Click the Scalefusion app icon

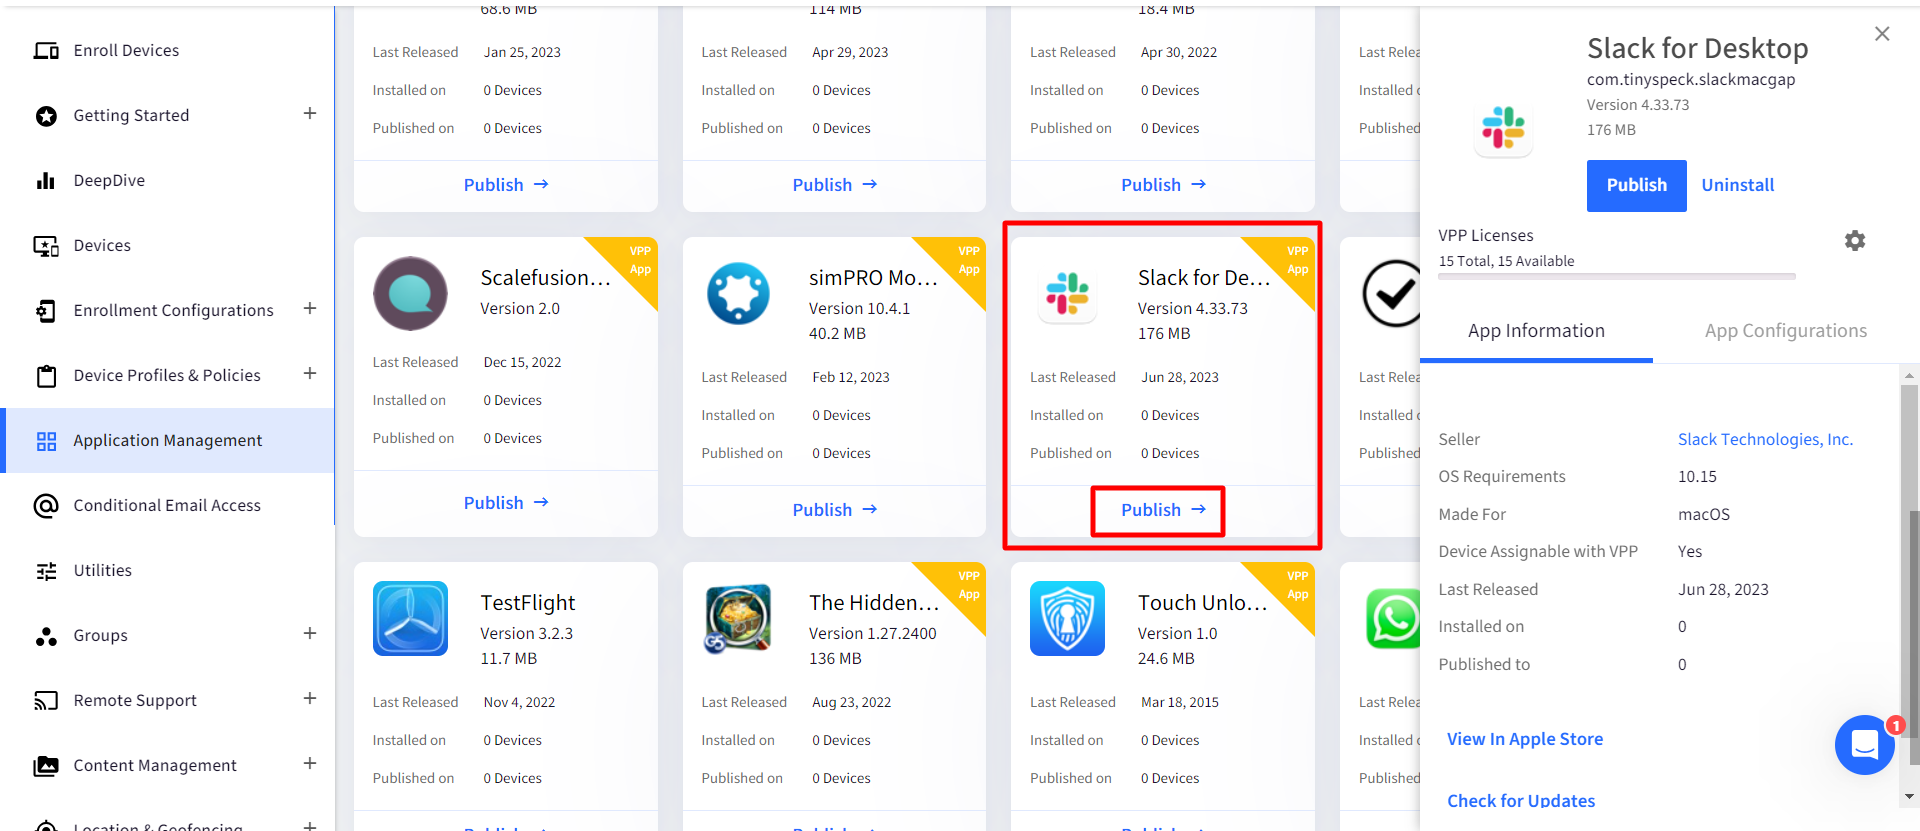pos(410,294)
